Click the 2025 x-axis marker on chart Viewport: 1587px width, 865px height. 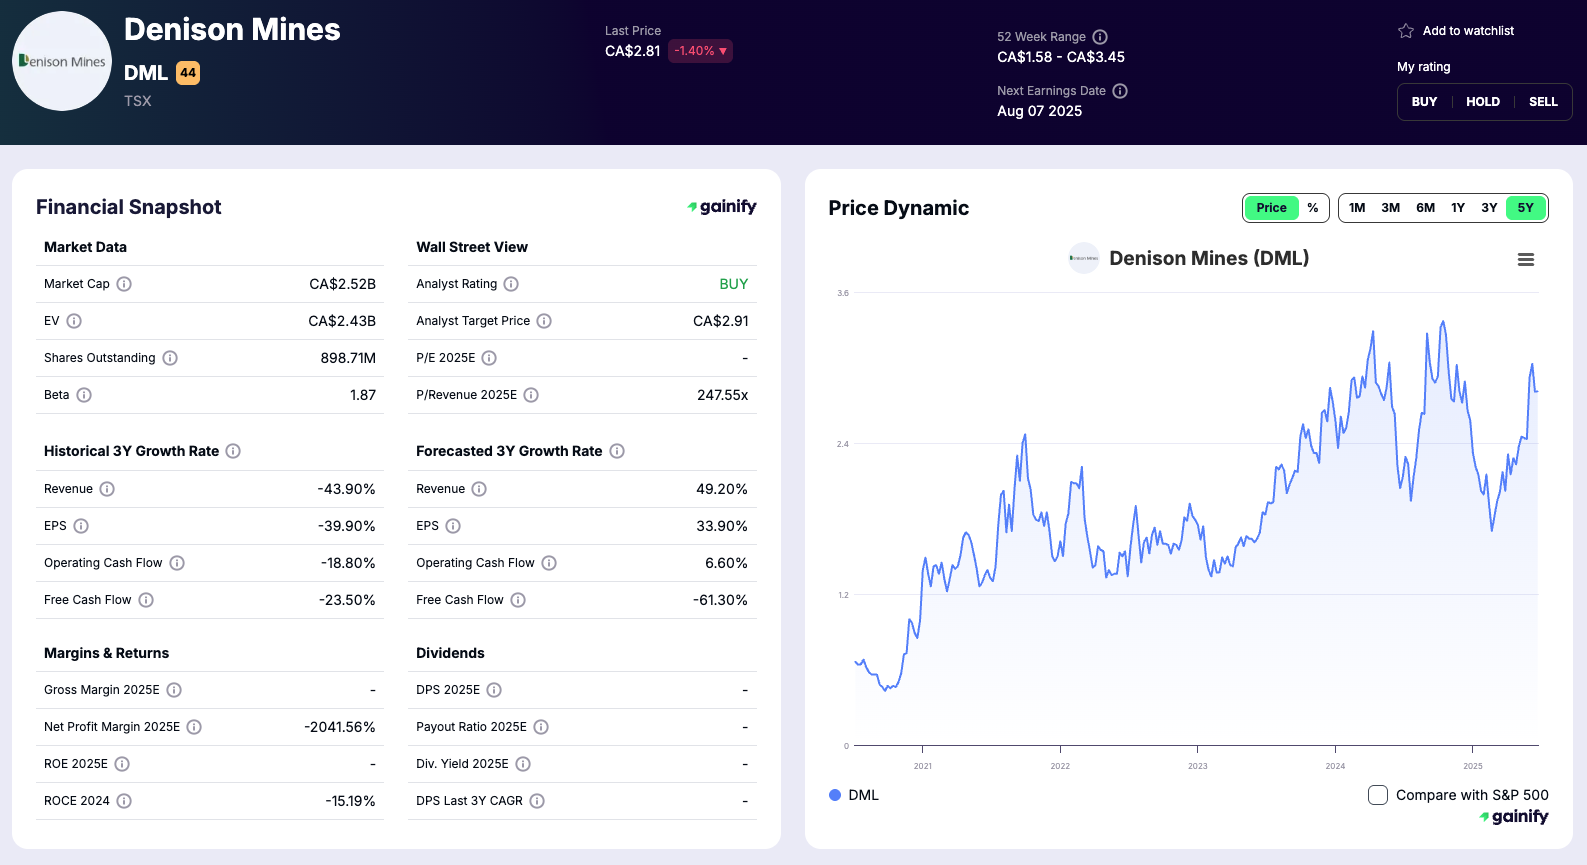[1473, 766]
